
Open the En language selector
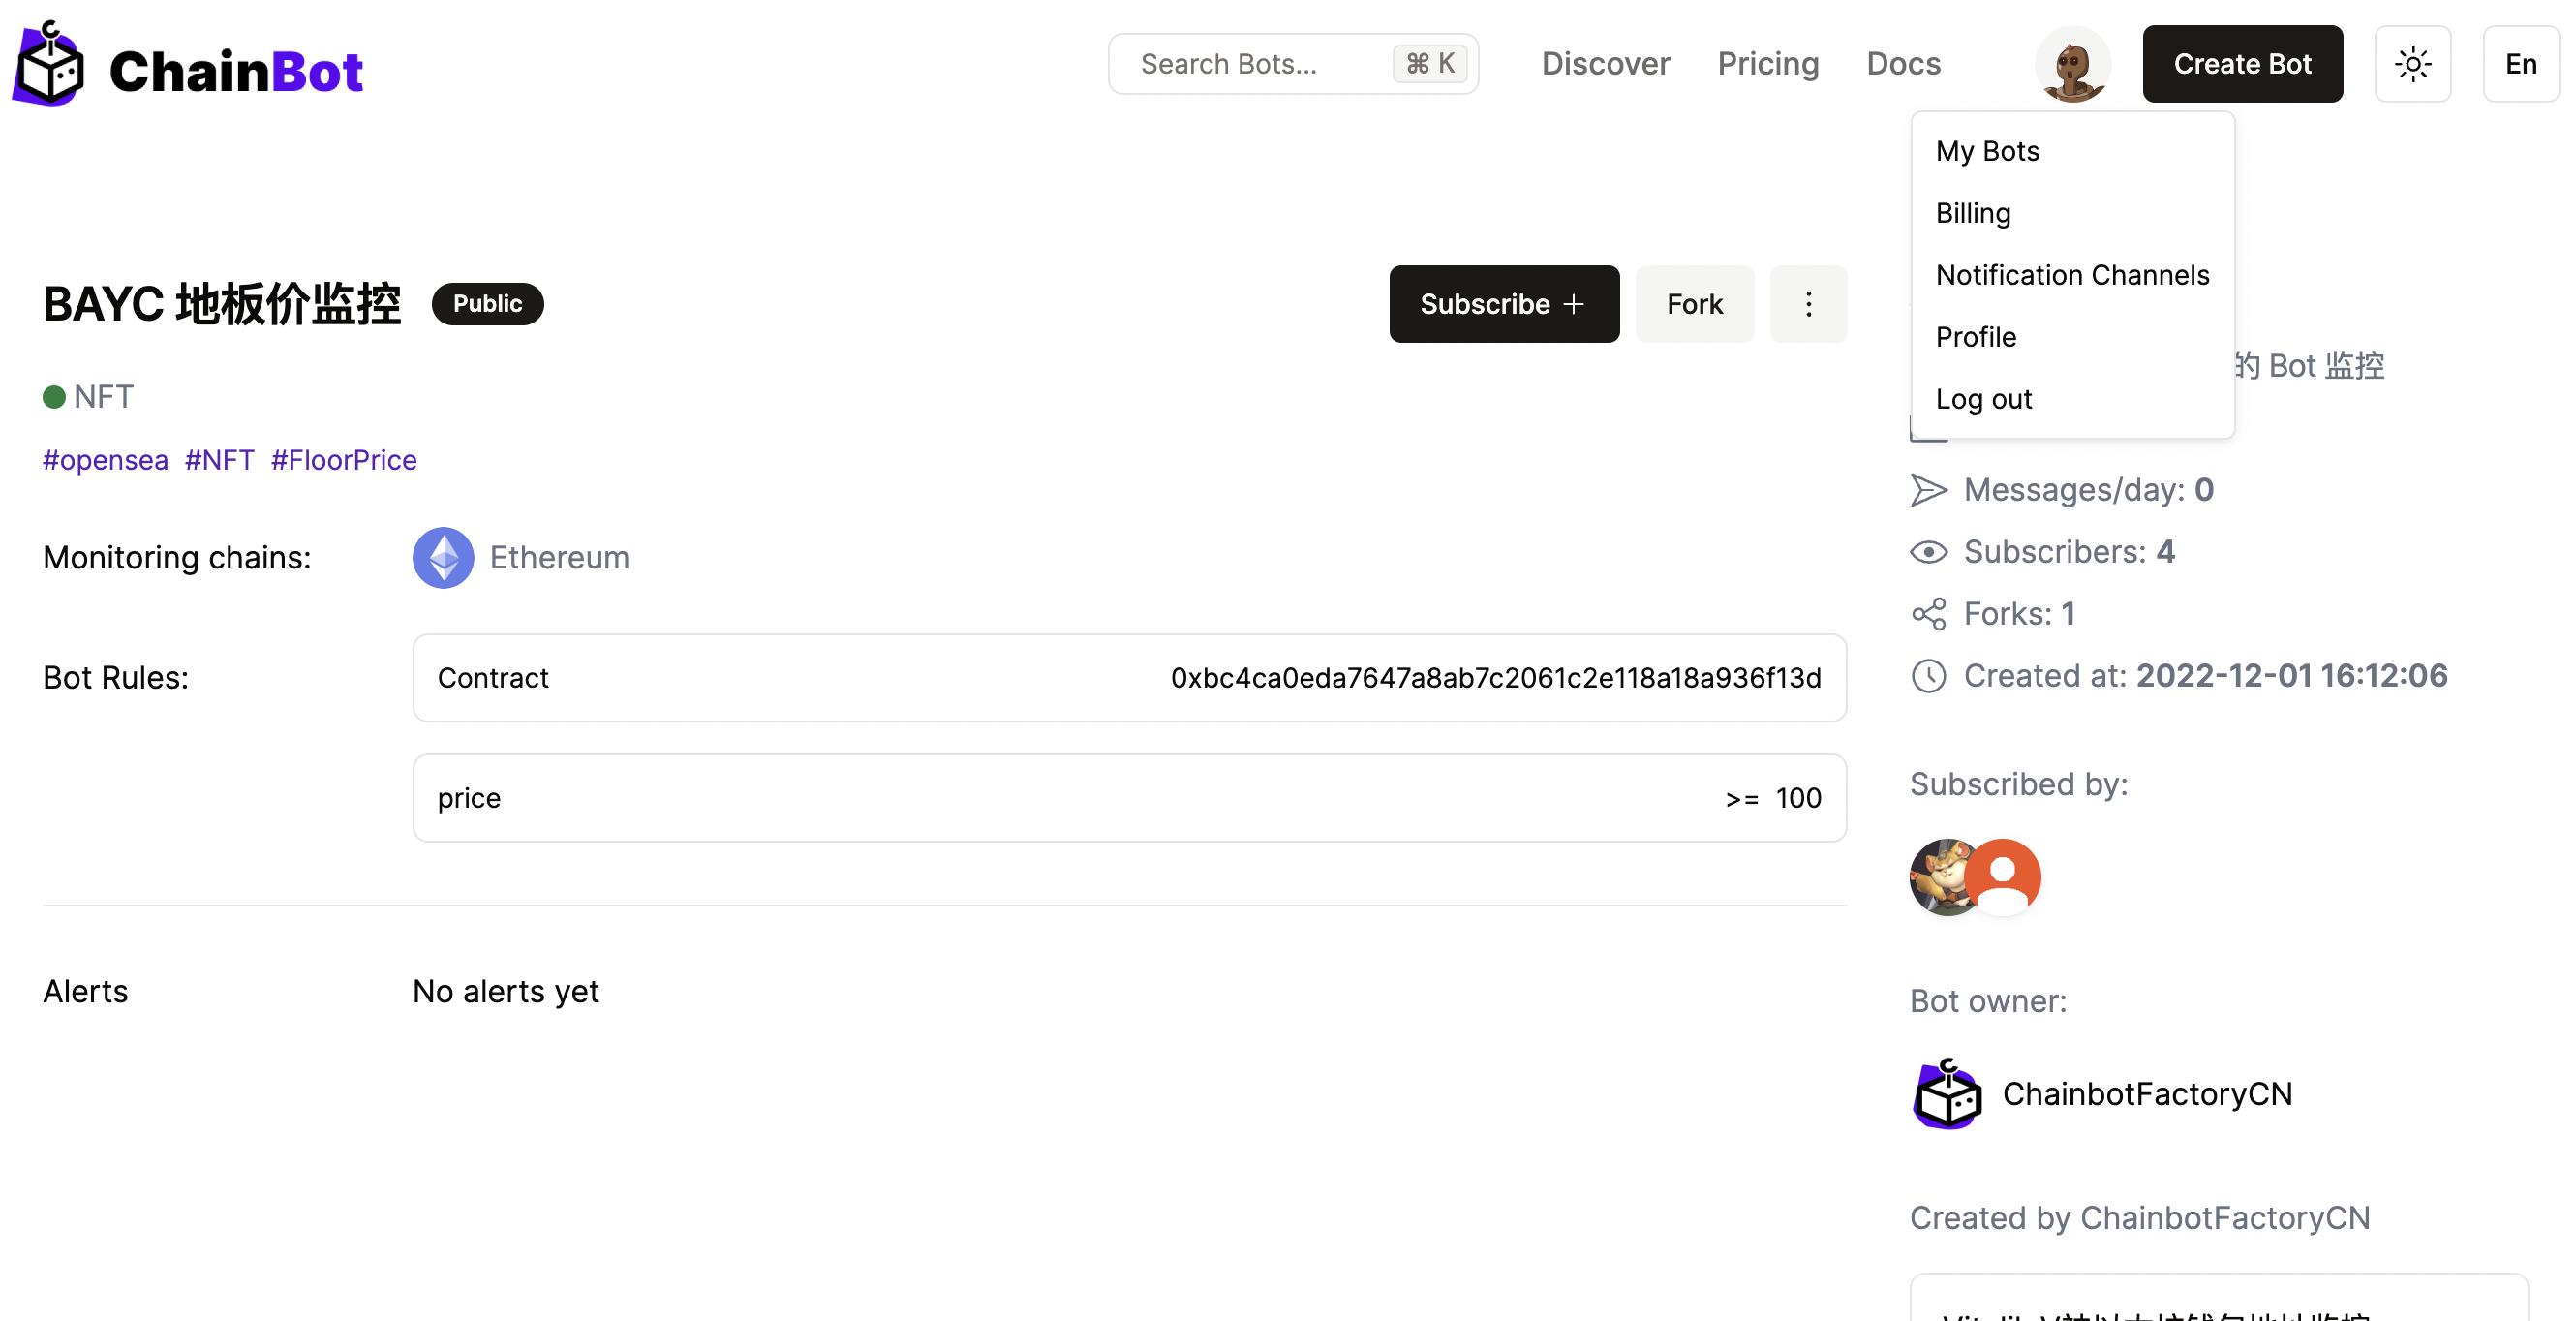pyautogui.click(x=2520, y=64)
